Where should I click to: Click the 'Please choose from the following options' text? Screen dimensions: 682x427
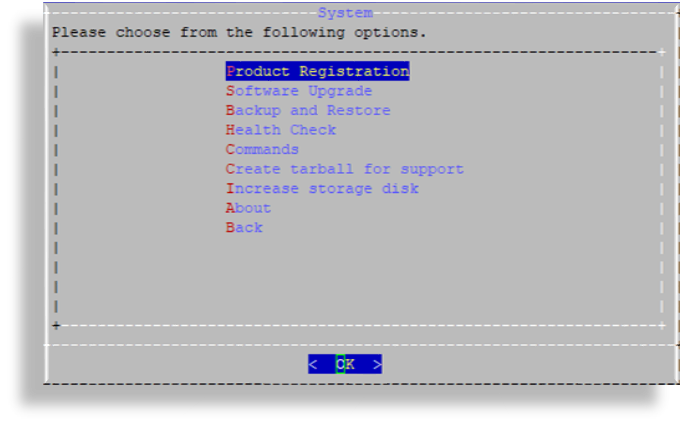click(x=239, y=33)
